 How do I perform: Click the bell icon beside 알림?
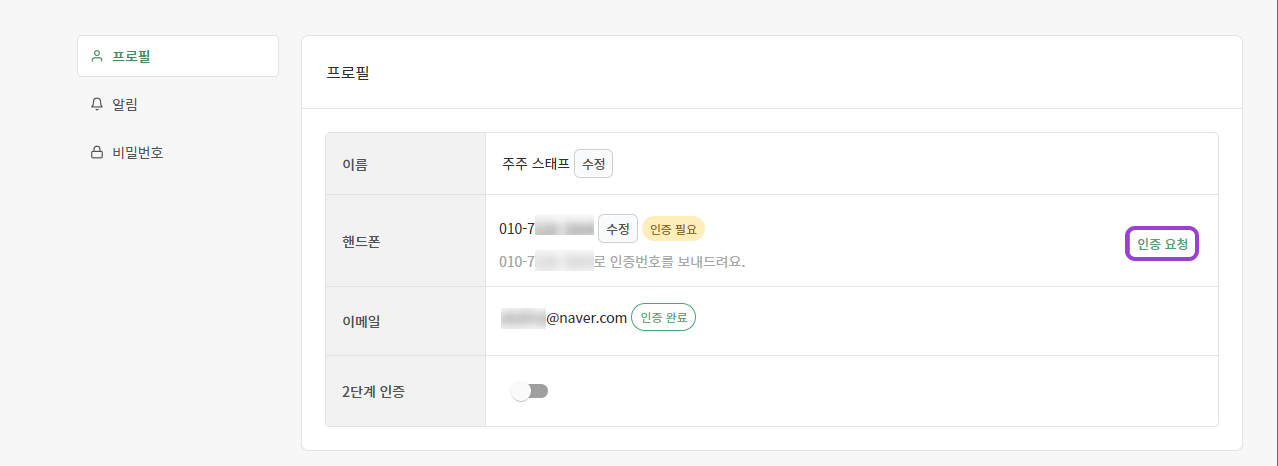[x=97, y=104]
